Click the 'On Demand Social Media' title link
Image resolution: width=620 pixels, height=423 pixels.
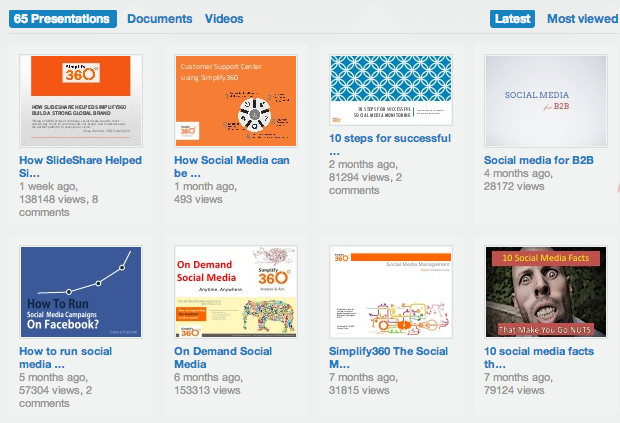pyautogui.click(x=223, y=357)
